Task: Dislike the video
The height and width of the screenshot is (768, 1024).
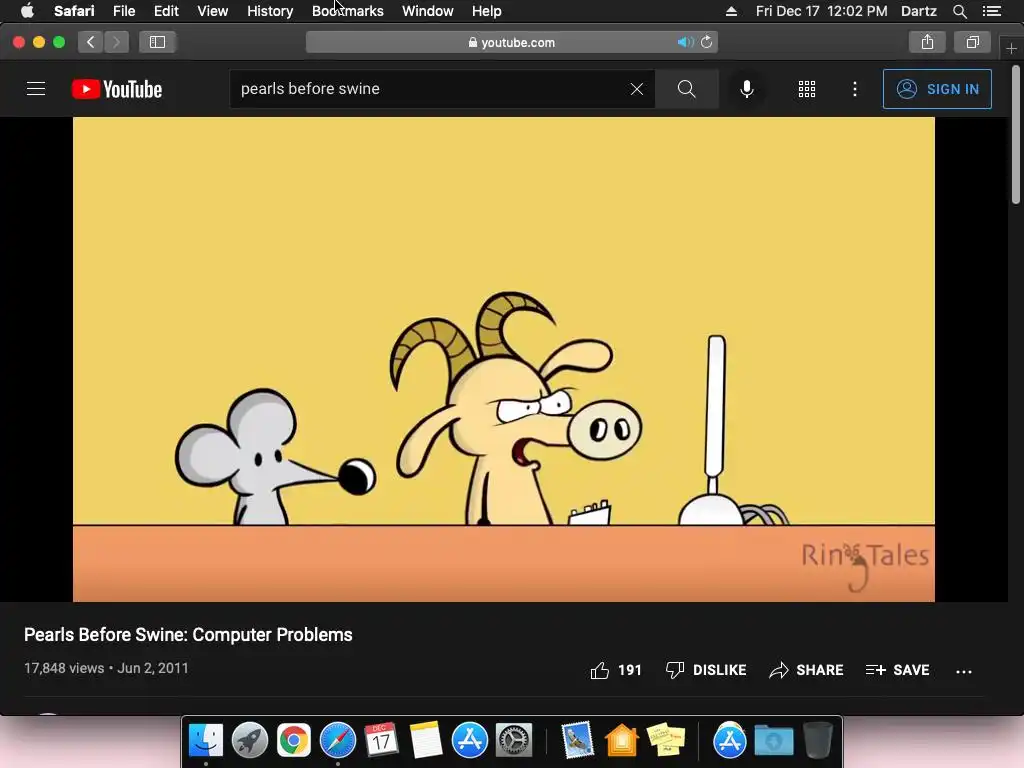Action: click(x=706, y=670)
